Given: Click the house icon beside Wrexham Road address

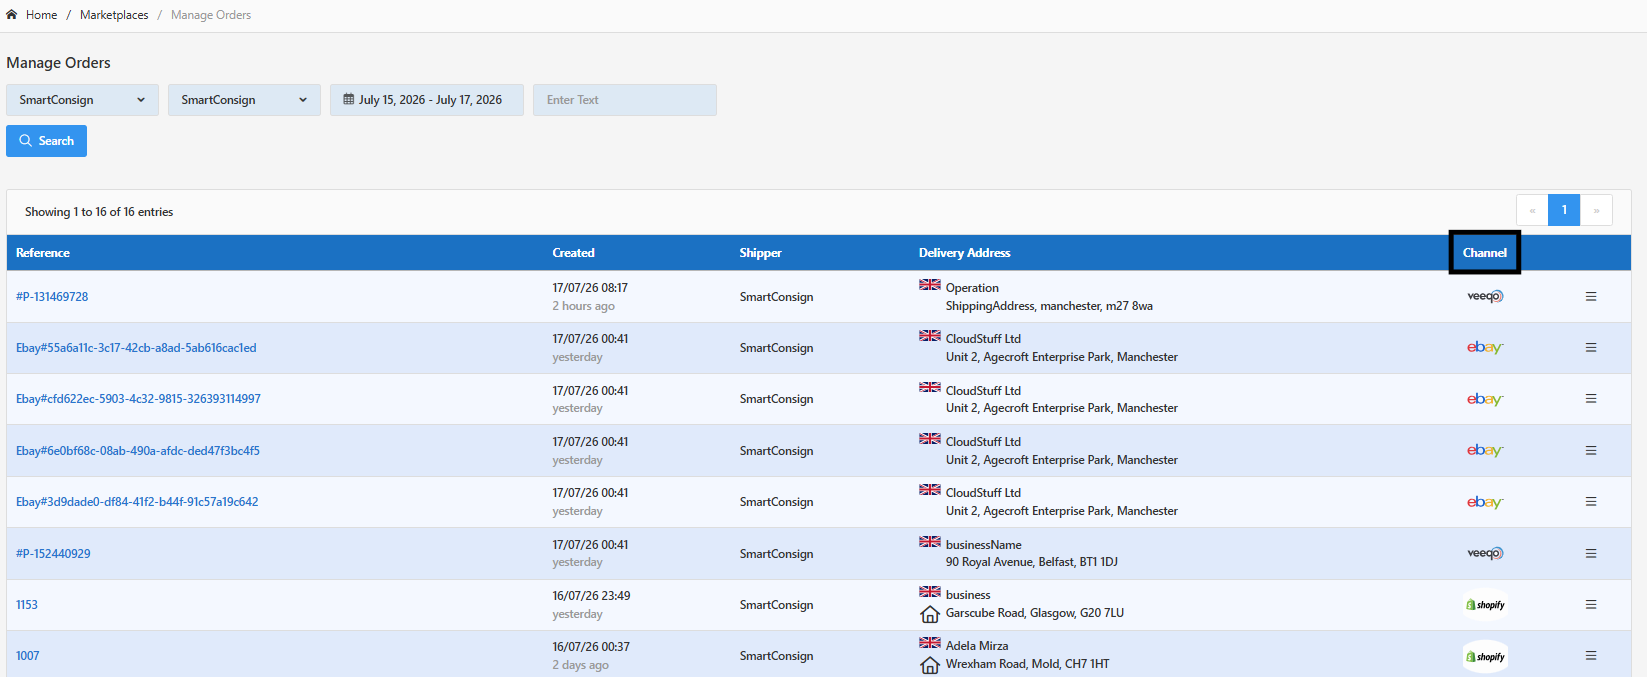Looking at the screenshot, I should tap(930, 665).
